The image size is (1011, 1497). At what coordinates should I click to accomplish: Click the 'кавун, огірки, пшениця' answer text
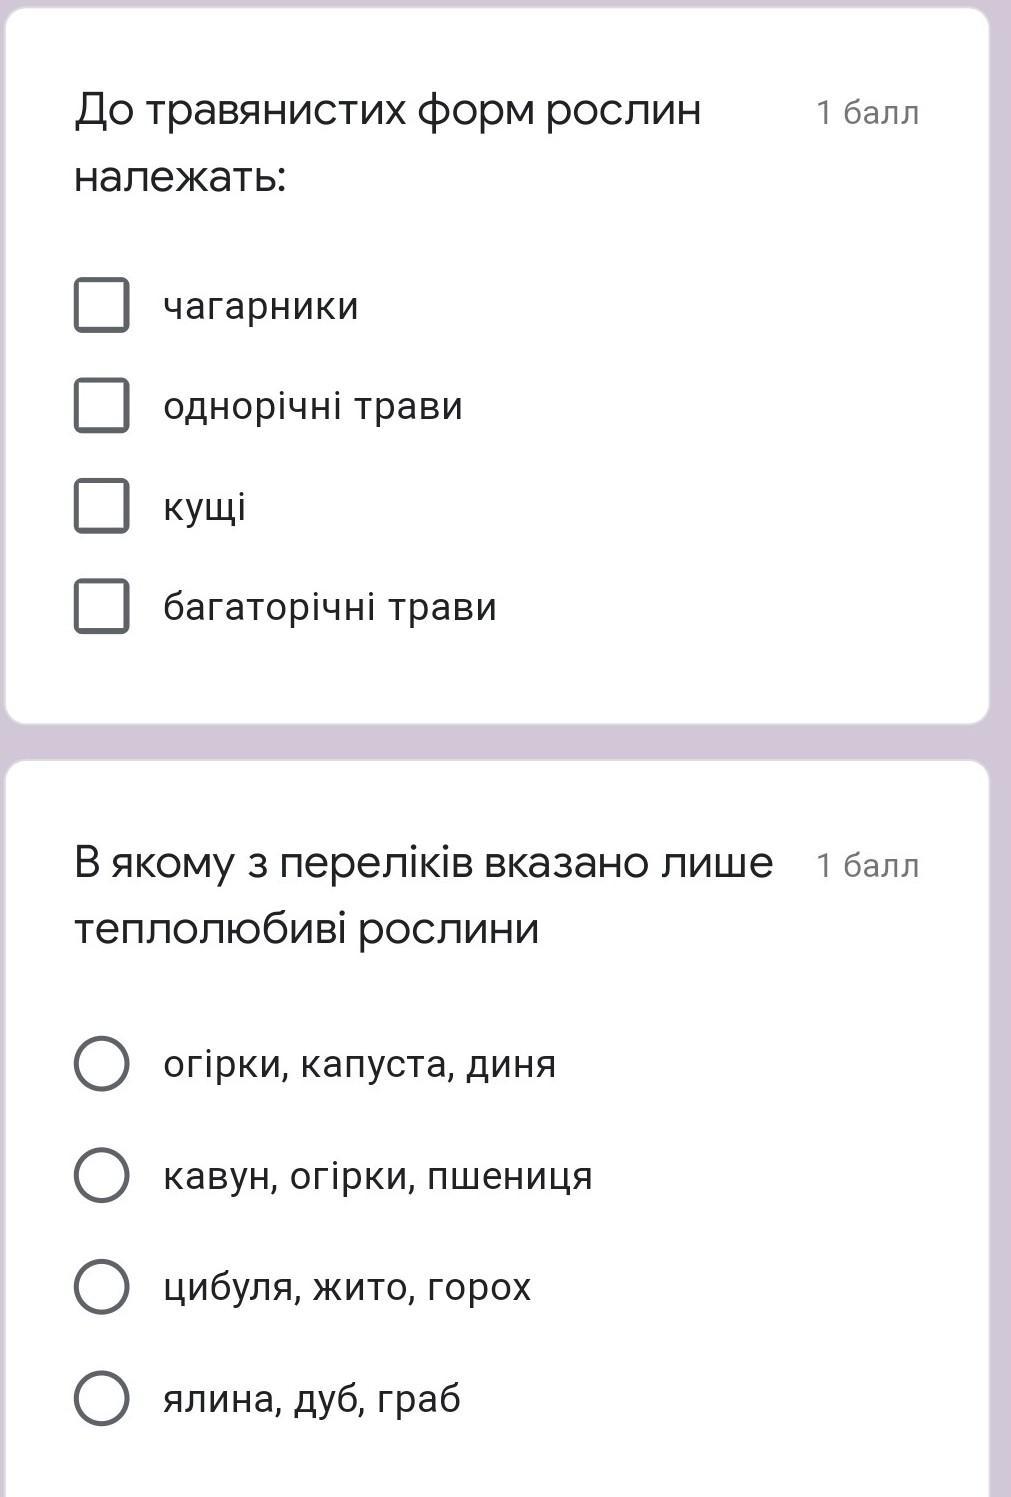click(x=378, y=1176)
